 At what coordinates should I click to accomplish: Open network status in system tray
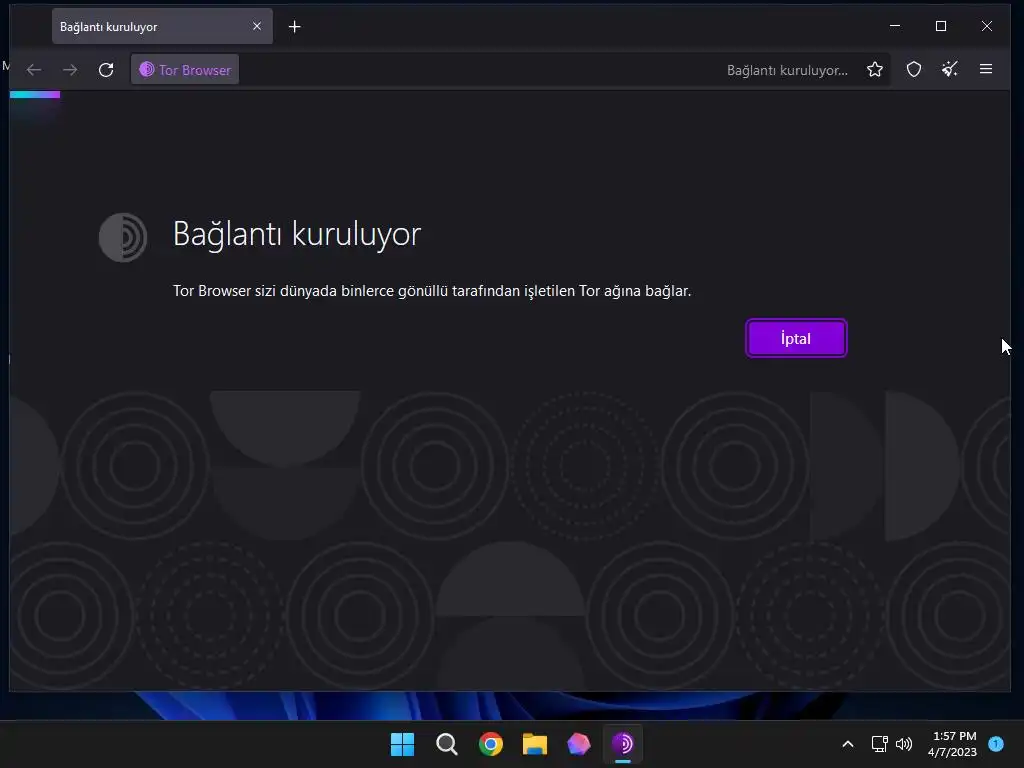coord(880,744)
